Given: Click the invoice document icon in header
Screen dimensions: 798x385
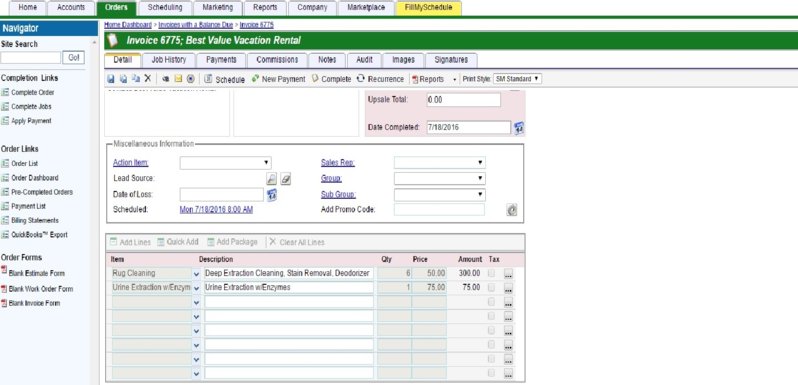Looking at the screenshot, I should [x=113, y=41].
